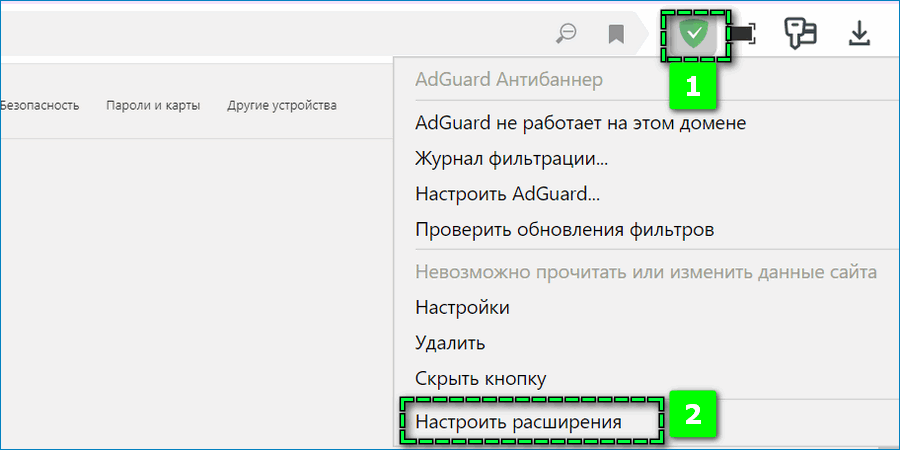Open the password manager key icon
The image size is (900, 450).
click(800, 34)
